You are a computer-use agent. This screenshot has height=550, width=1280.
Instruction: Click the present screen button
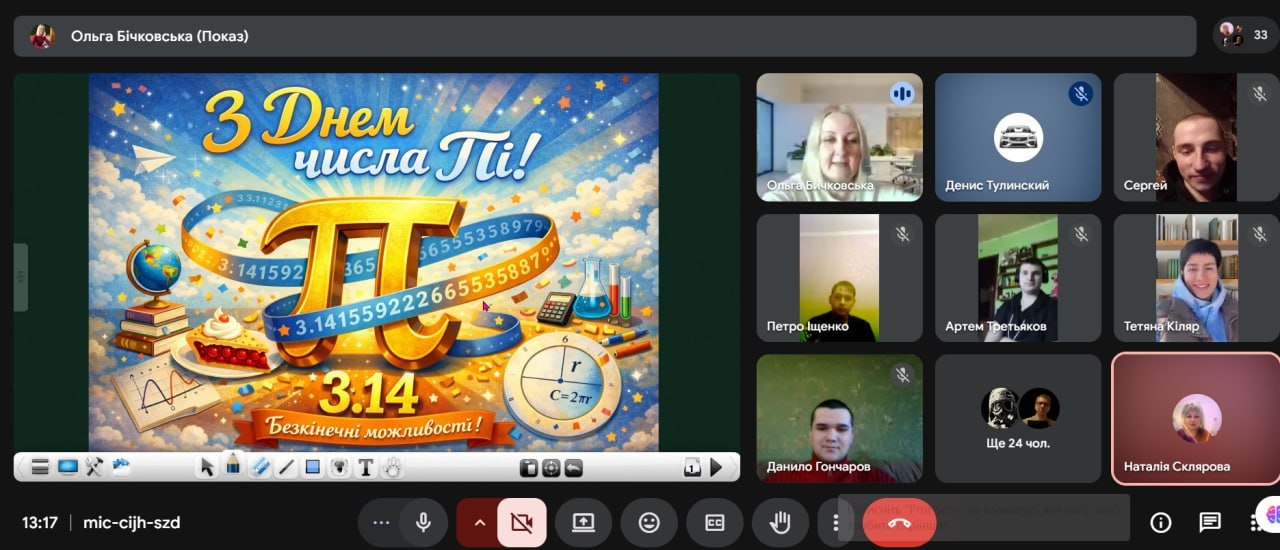point(583,522)
